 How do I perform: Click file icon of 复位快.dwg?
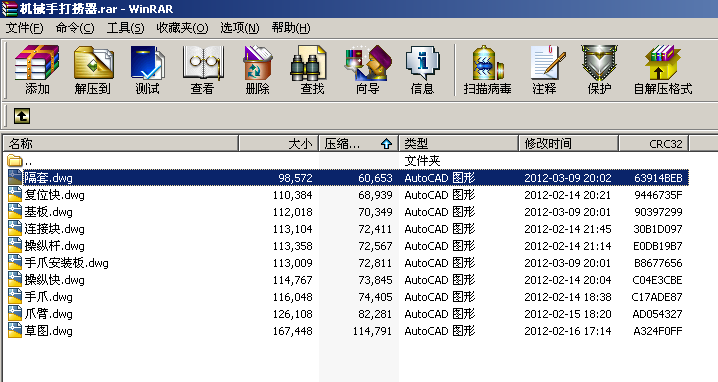pyautogui.click(x=15, y=195)
